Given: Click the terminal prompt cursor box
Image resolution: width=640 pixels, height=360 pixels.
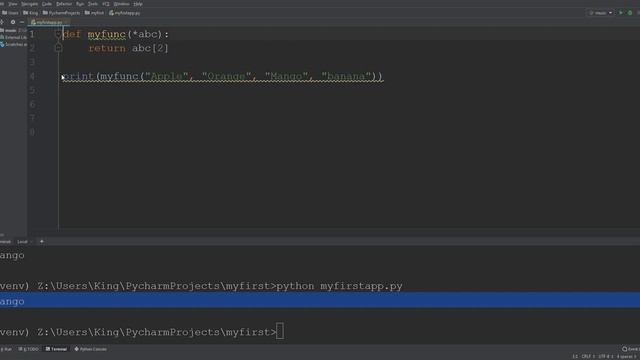Looking at the screenshot, I should [280, 331].
